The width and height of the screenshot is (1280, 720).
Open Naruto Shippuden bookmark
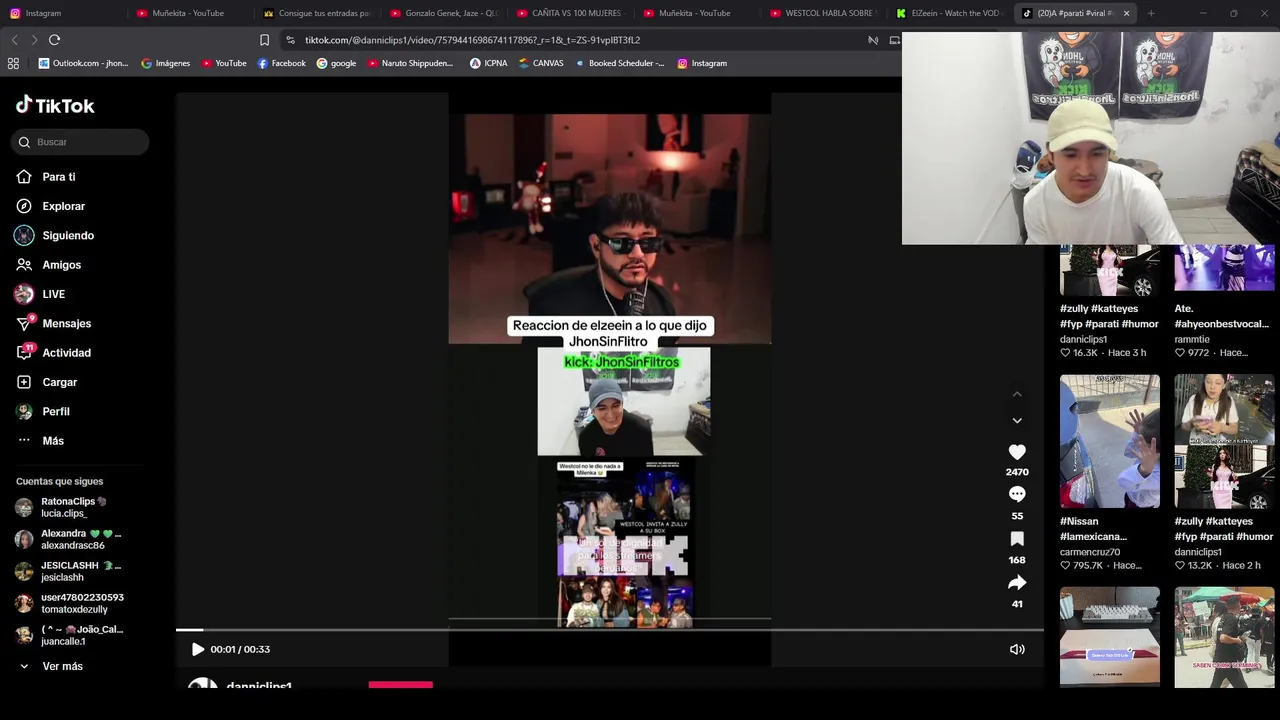coord(410,63)
